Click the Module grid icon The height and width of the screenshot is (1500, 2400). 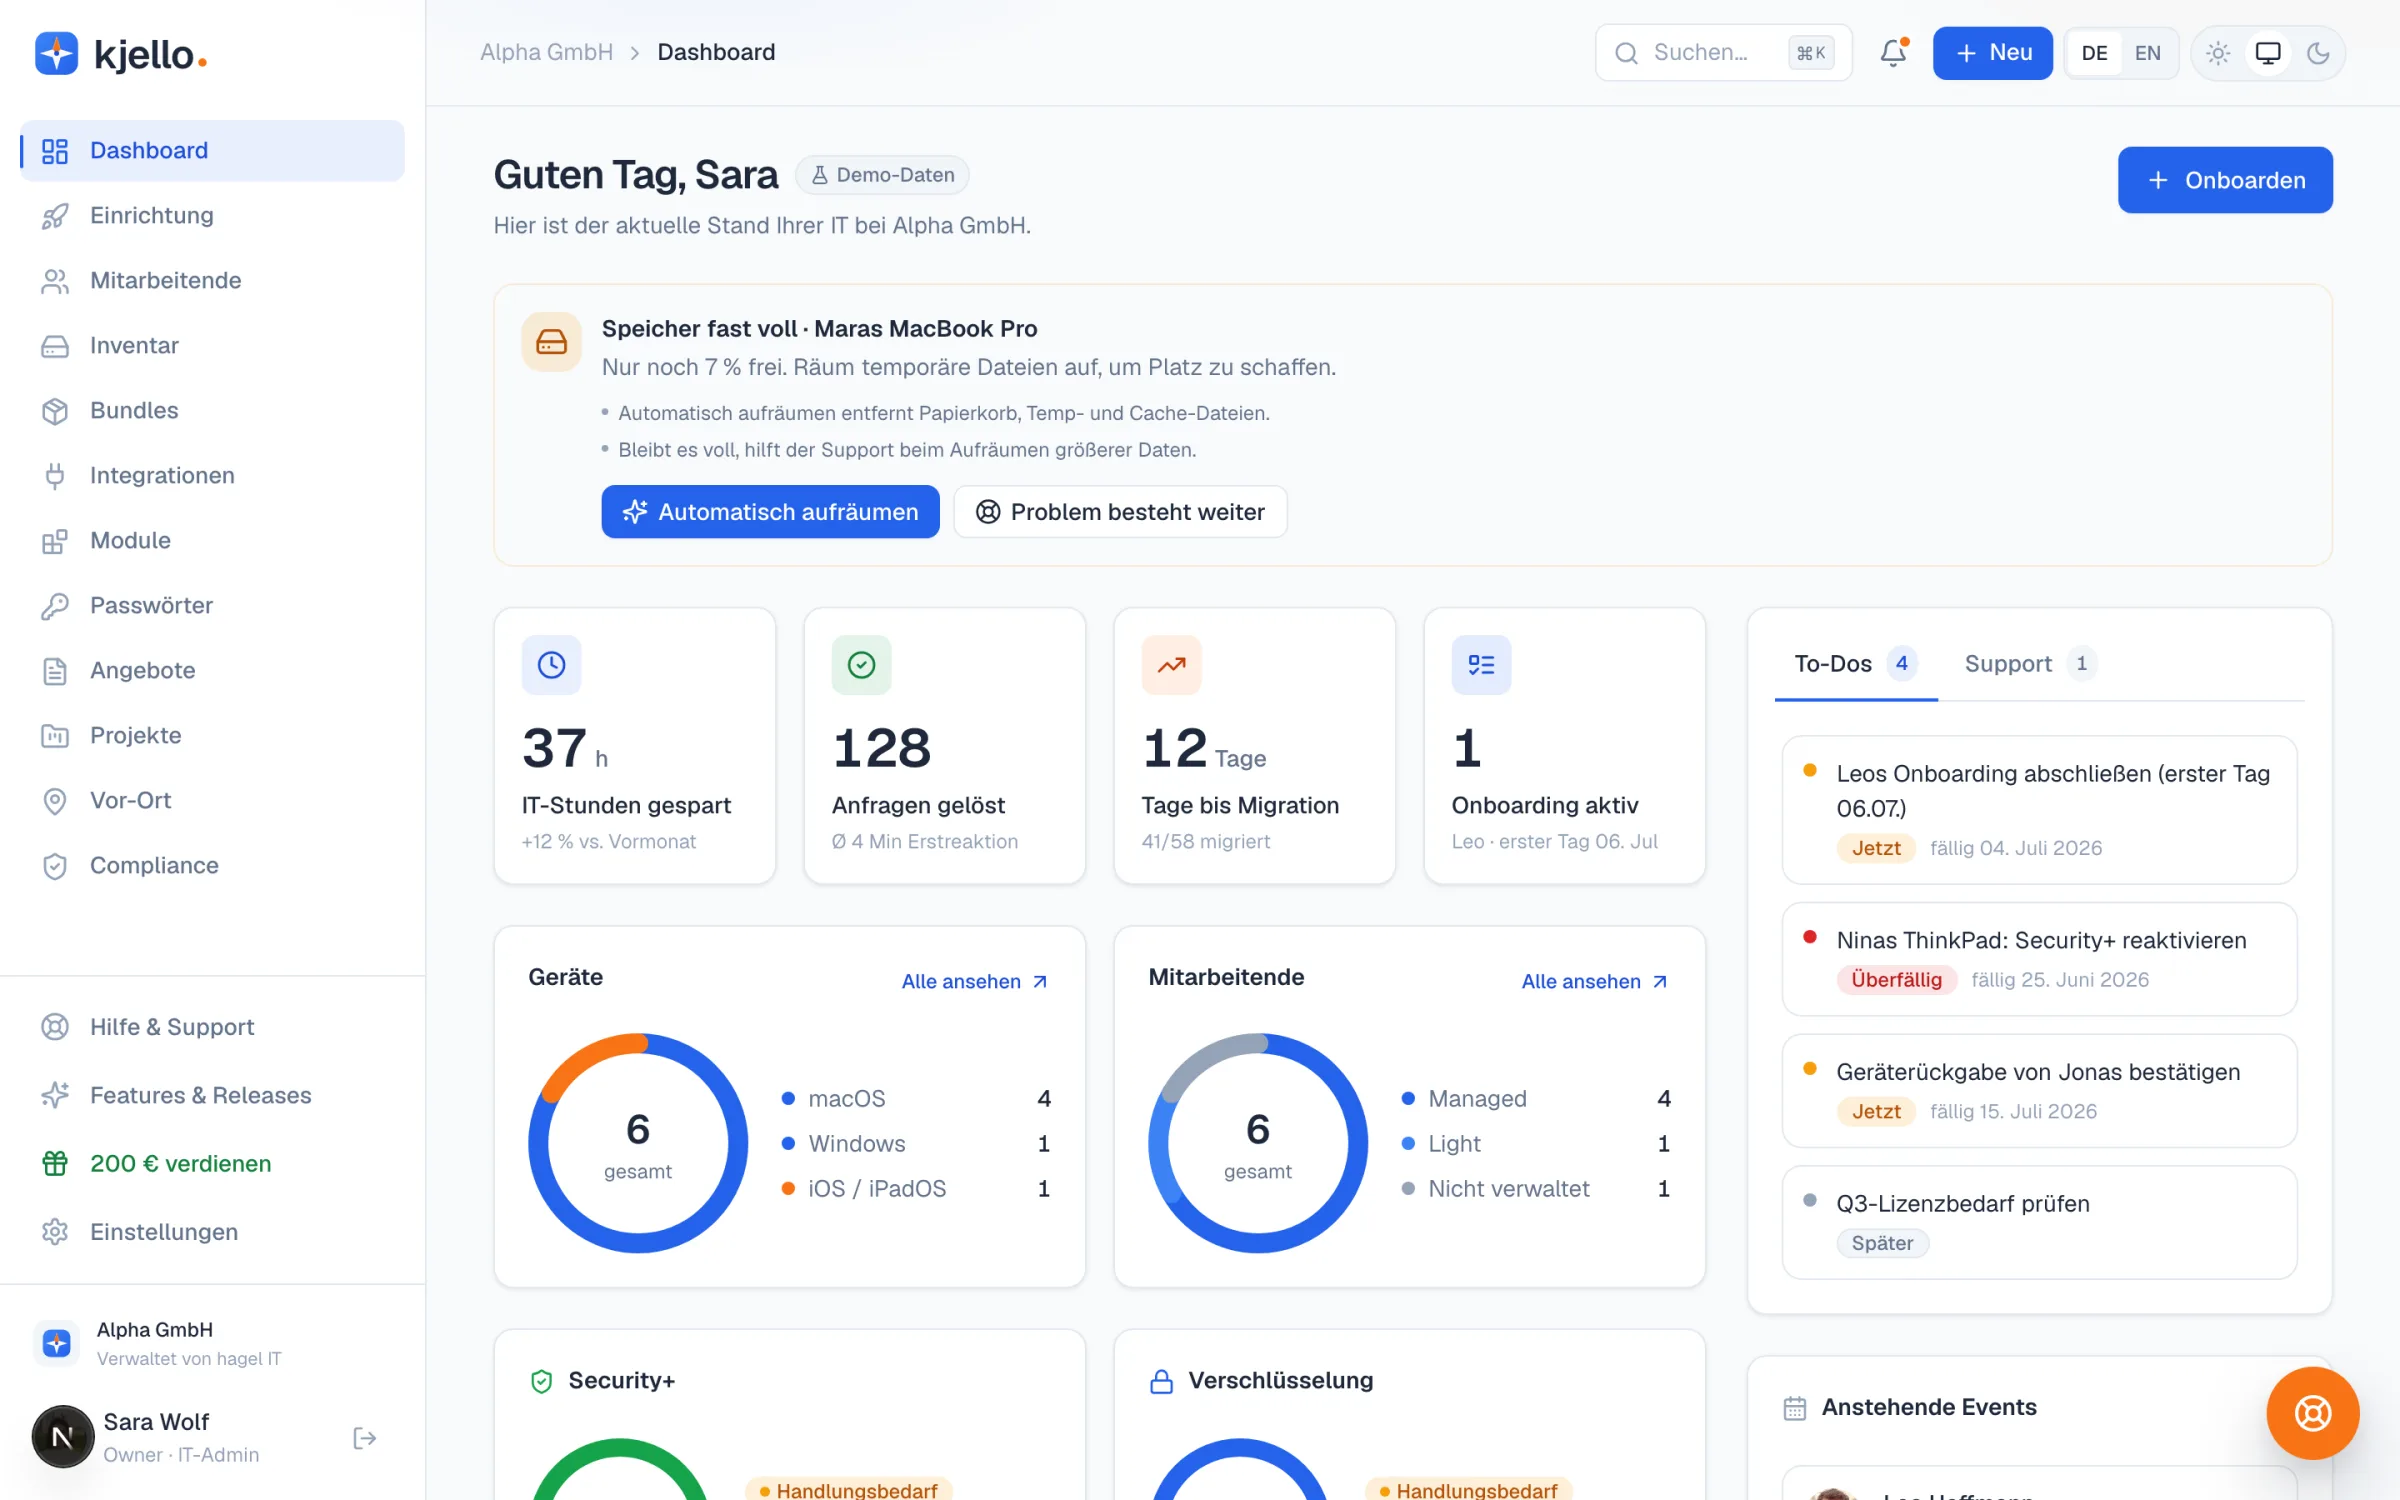point(55,541)
